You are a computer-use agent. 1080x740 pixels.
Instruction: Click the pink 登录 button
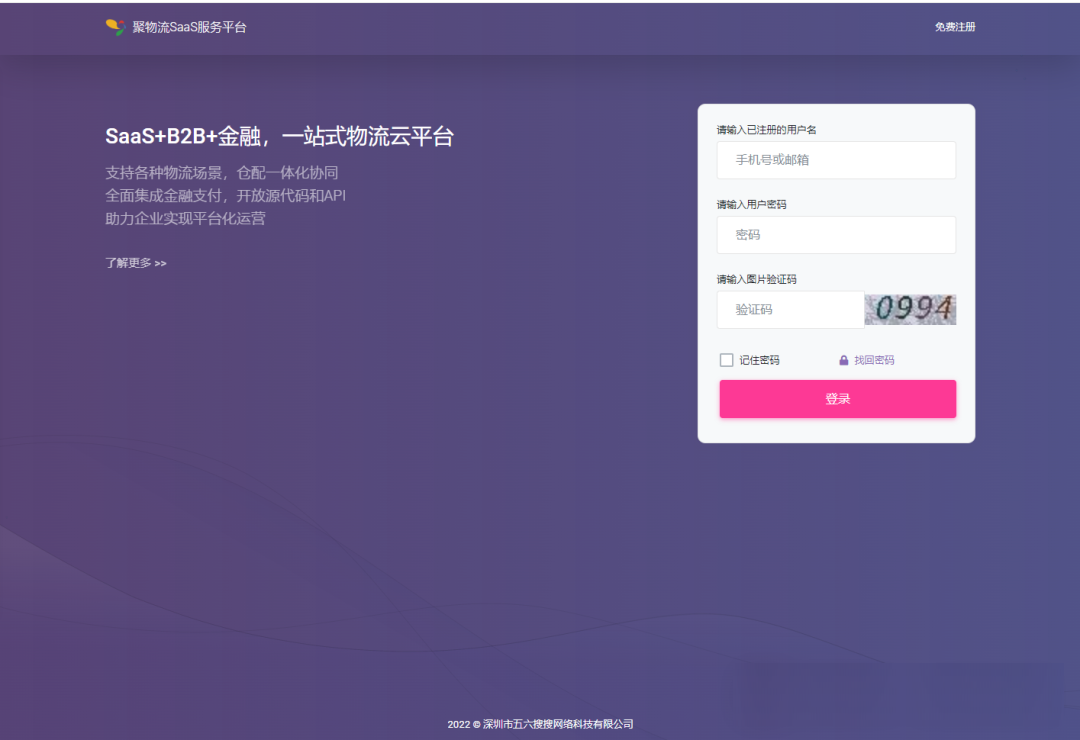tap(838, 399)
